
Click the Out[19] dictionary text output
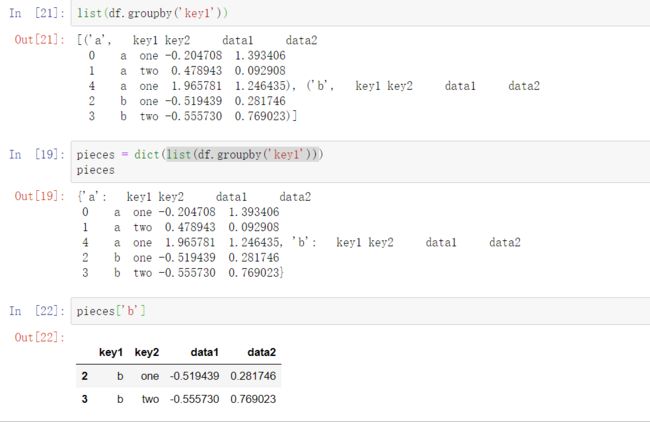click(x=299, y=235)
